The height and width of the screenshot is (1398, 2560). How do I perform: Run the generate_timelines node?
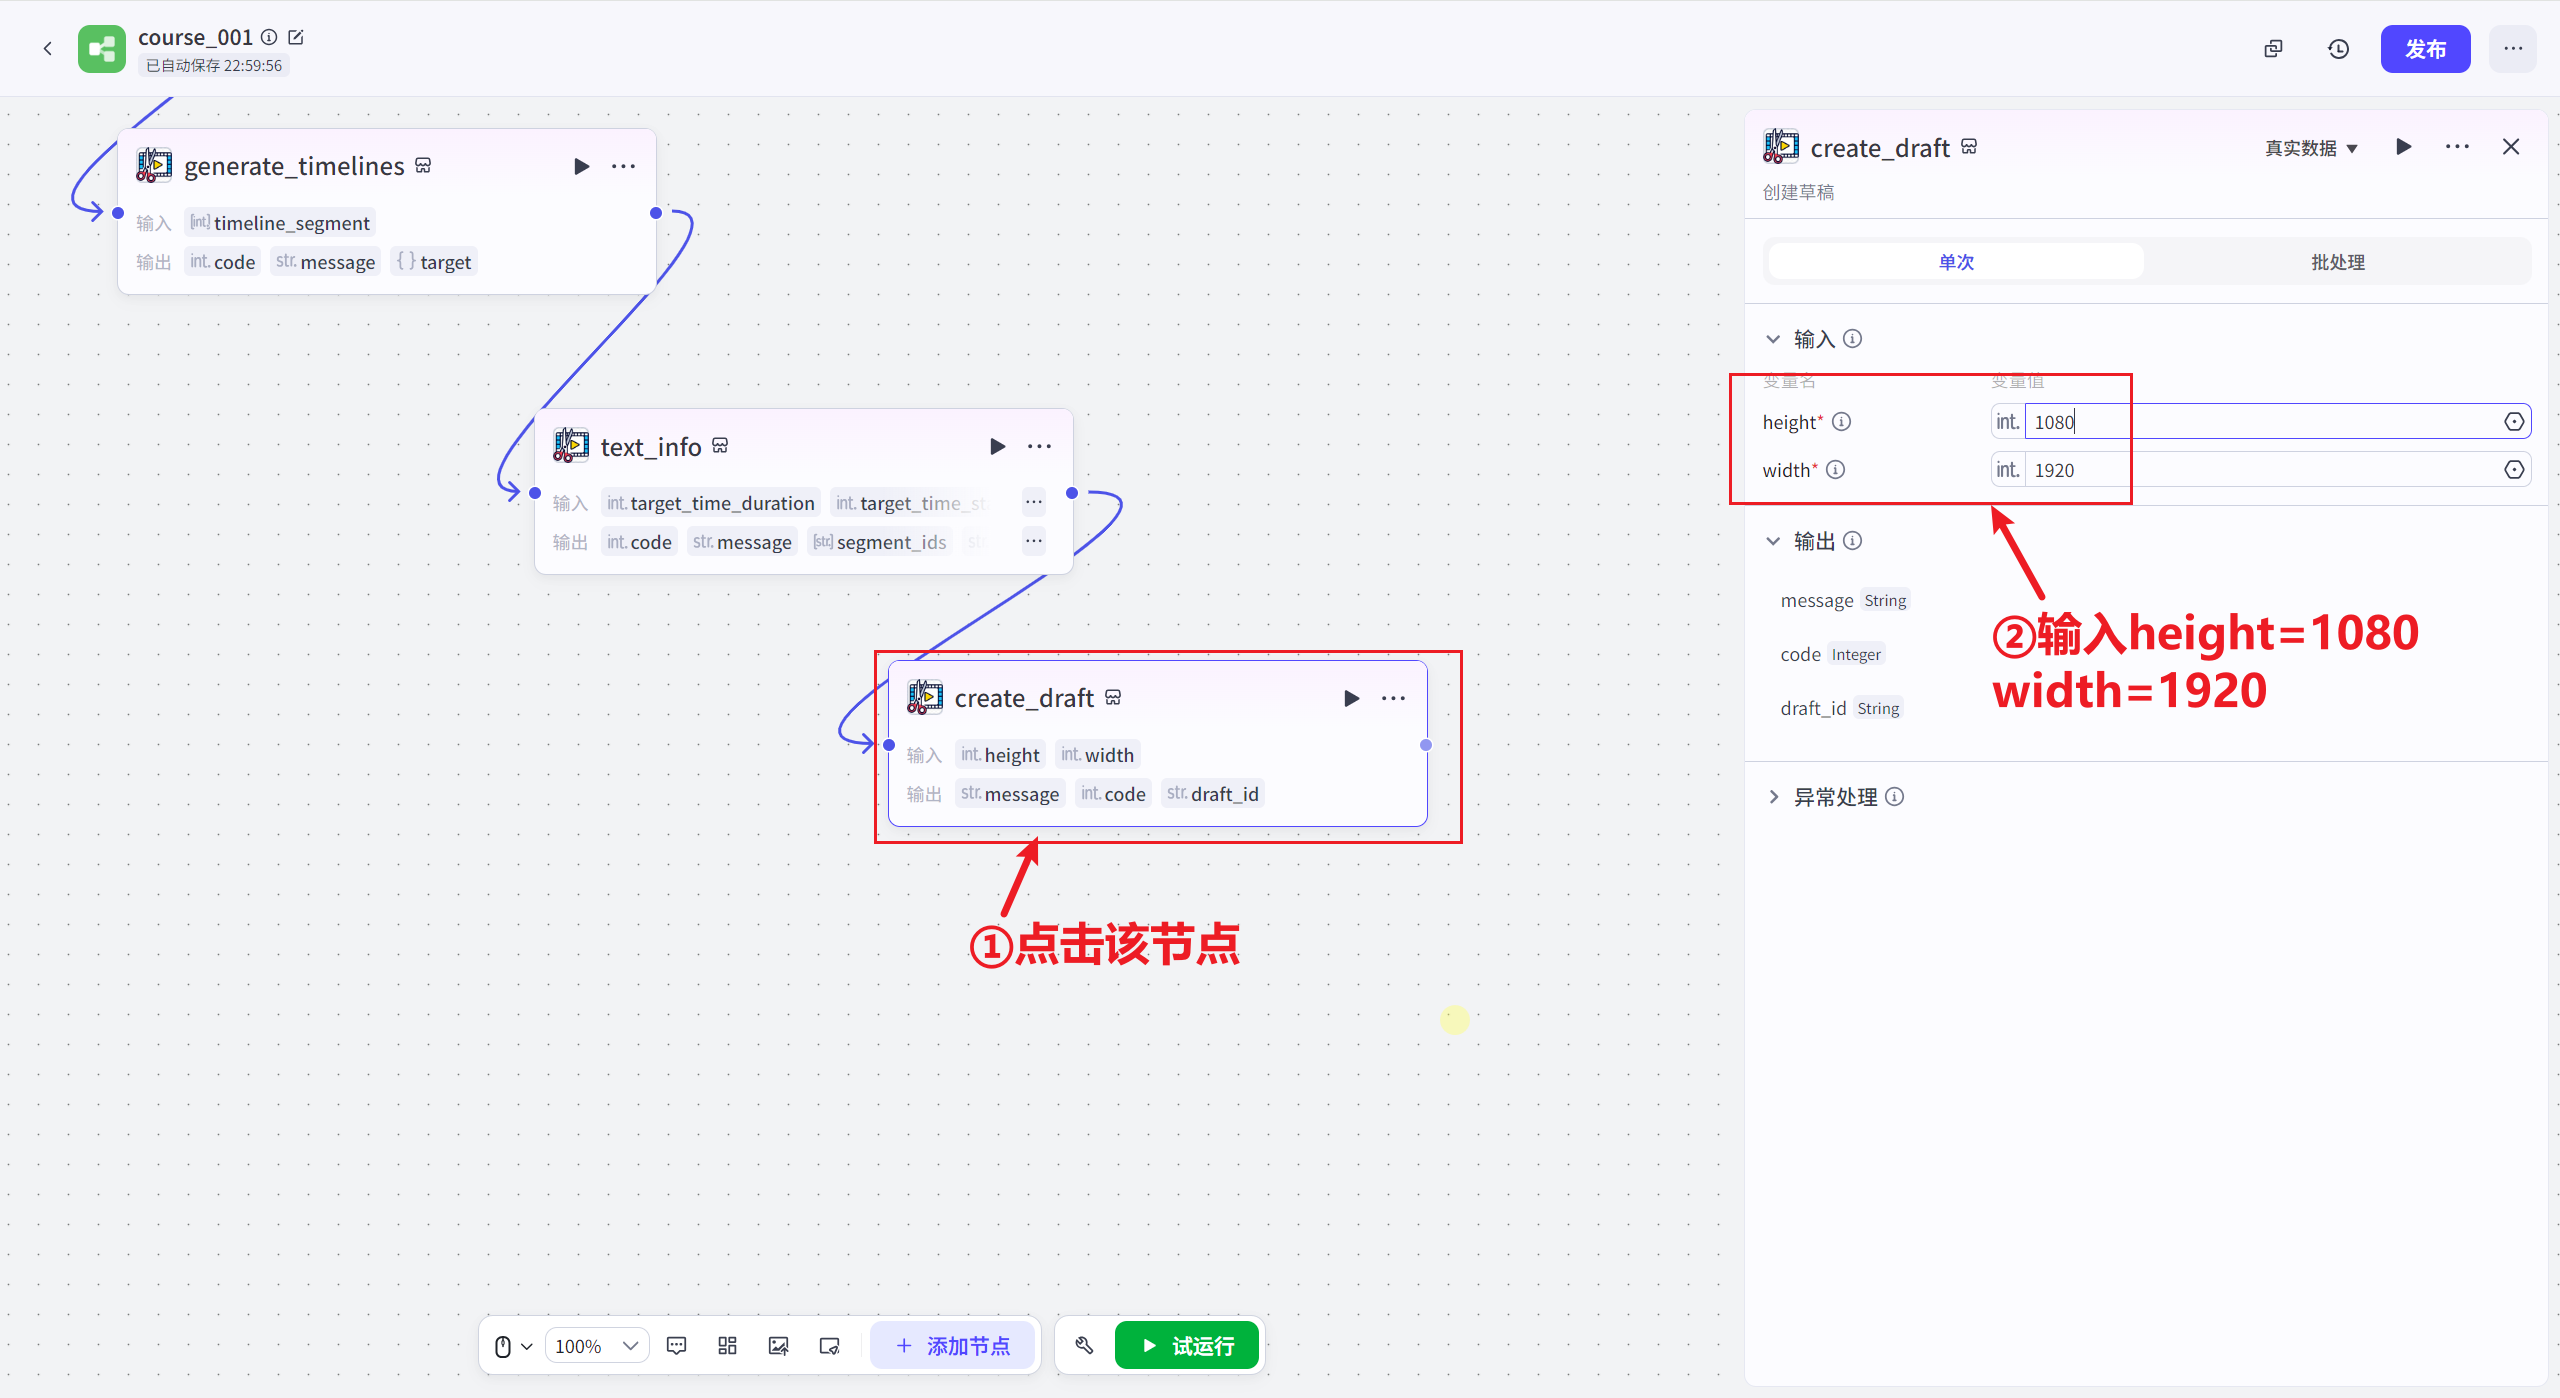click(581, 166)
